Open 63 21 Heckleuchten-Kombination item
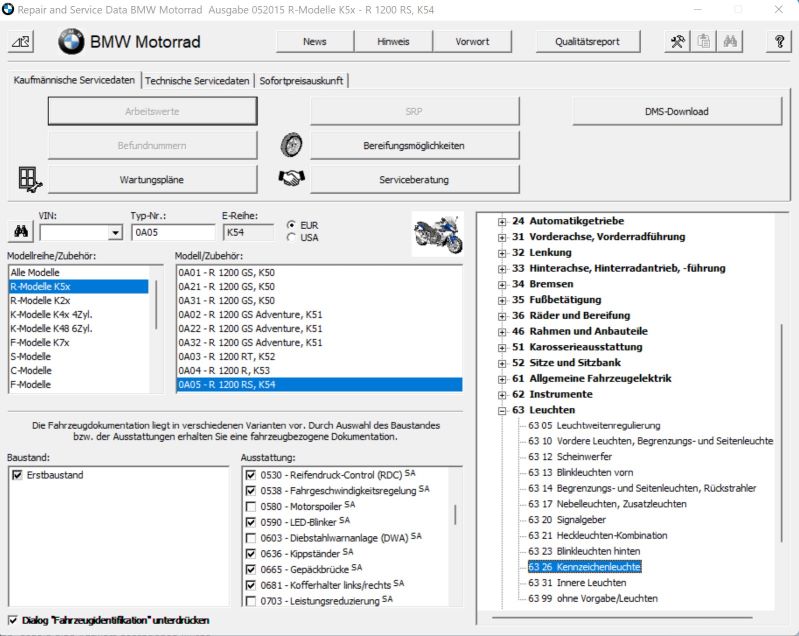The width and height of the screenshot is (799, 636). coord(598,536)
